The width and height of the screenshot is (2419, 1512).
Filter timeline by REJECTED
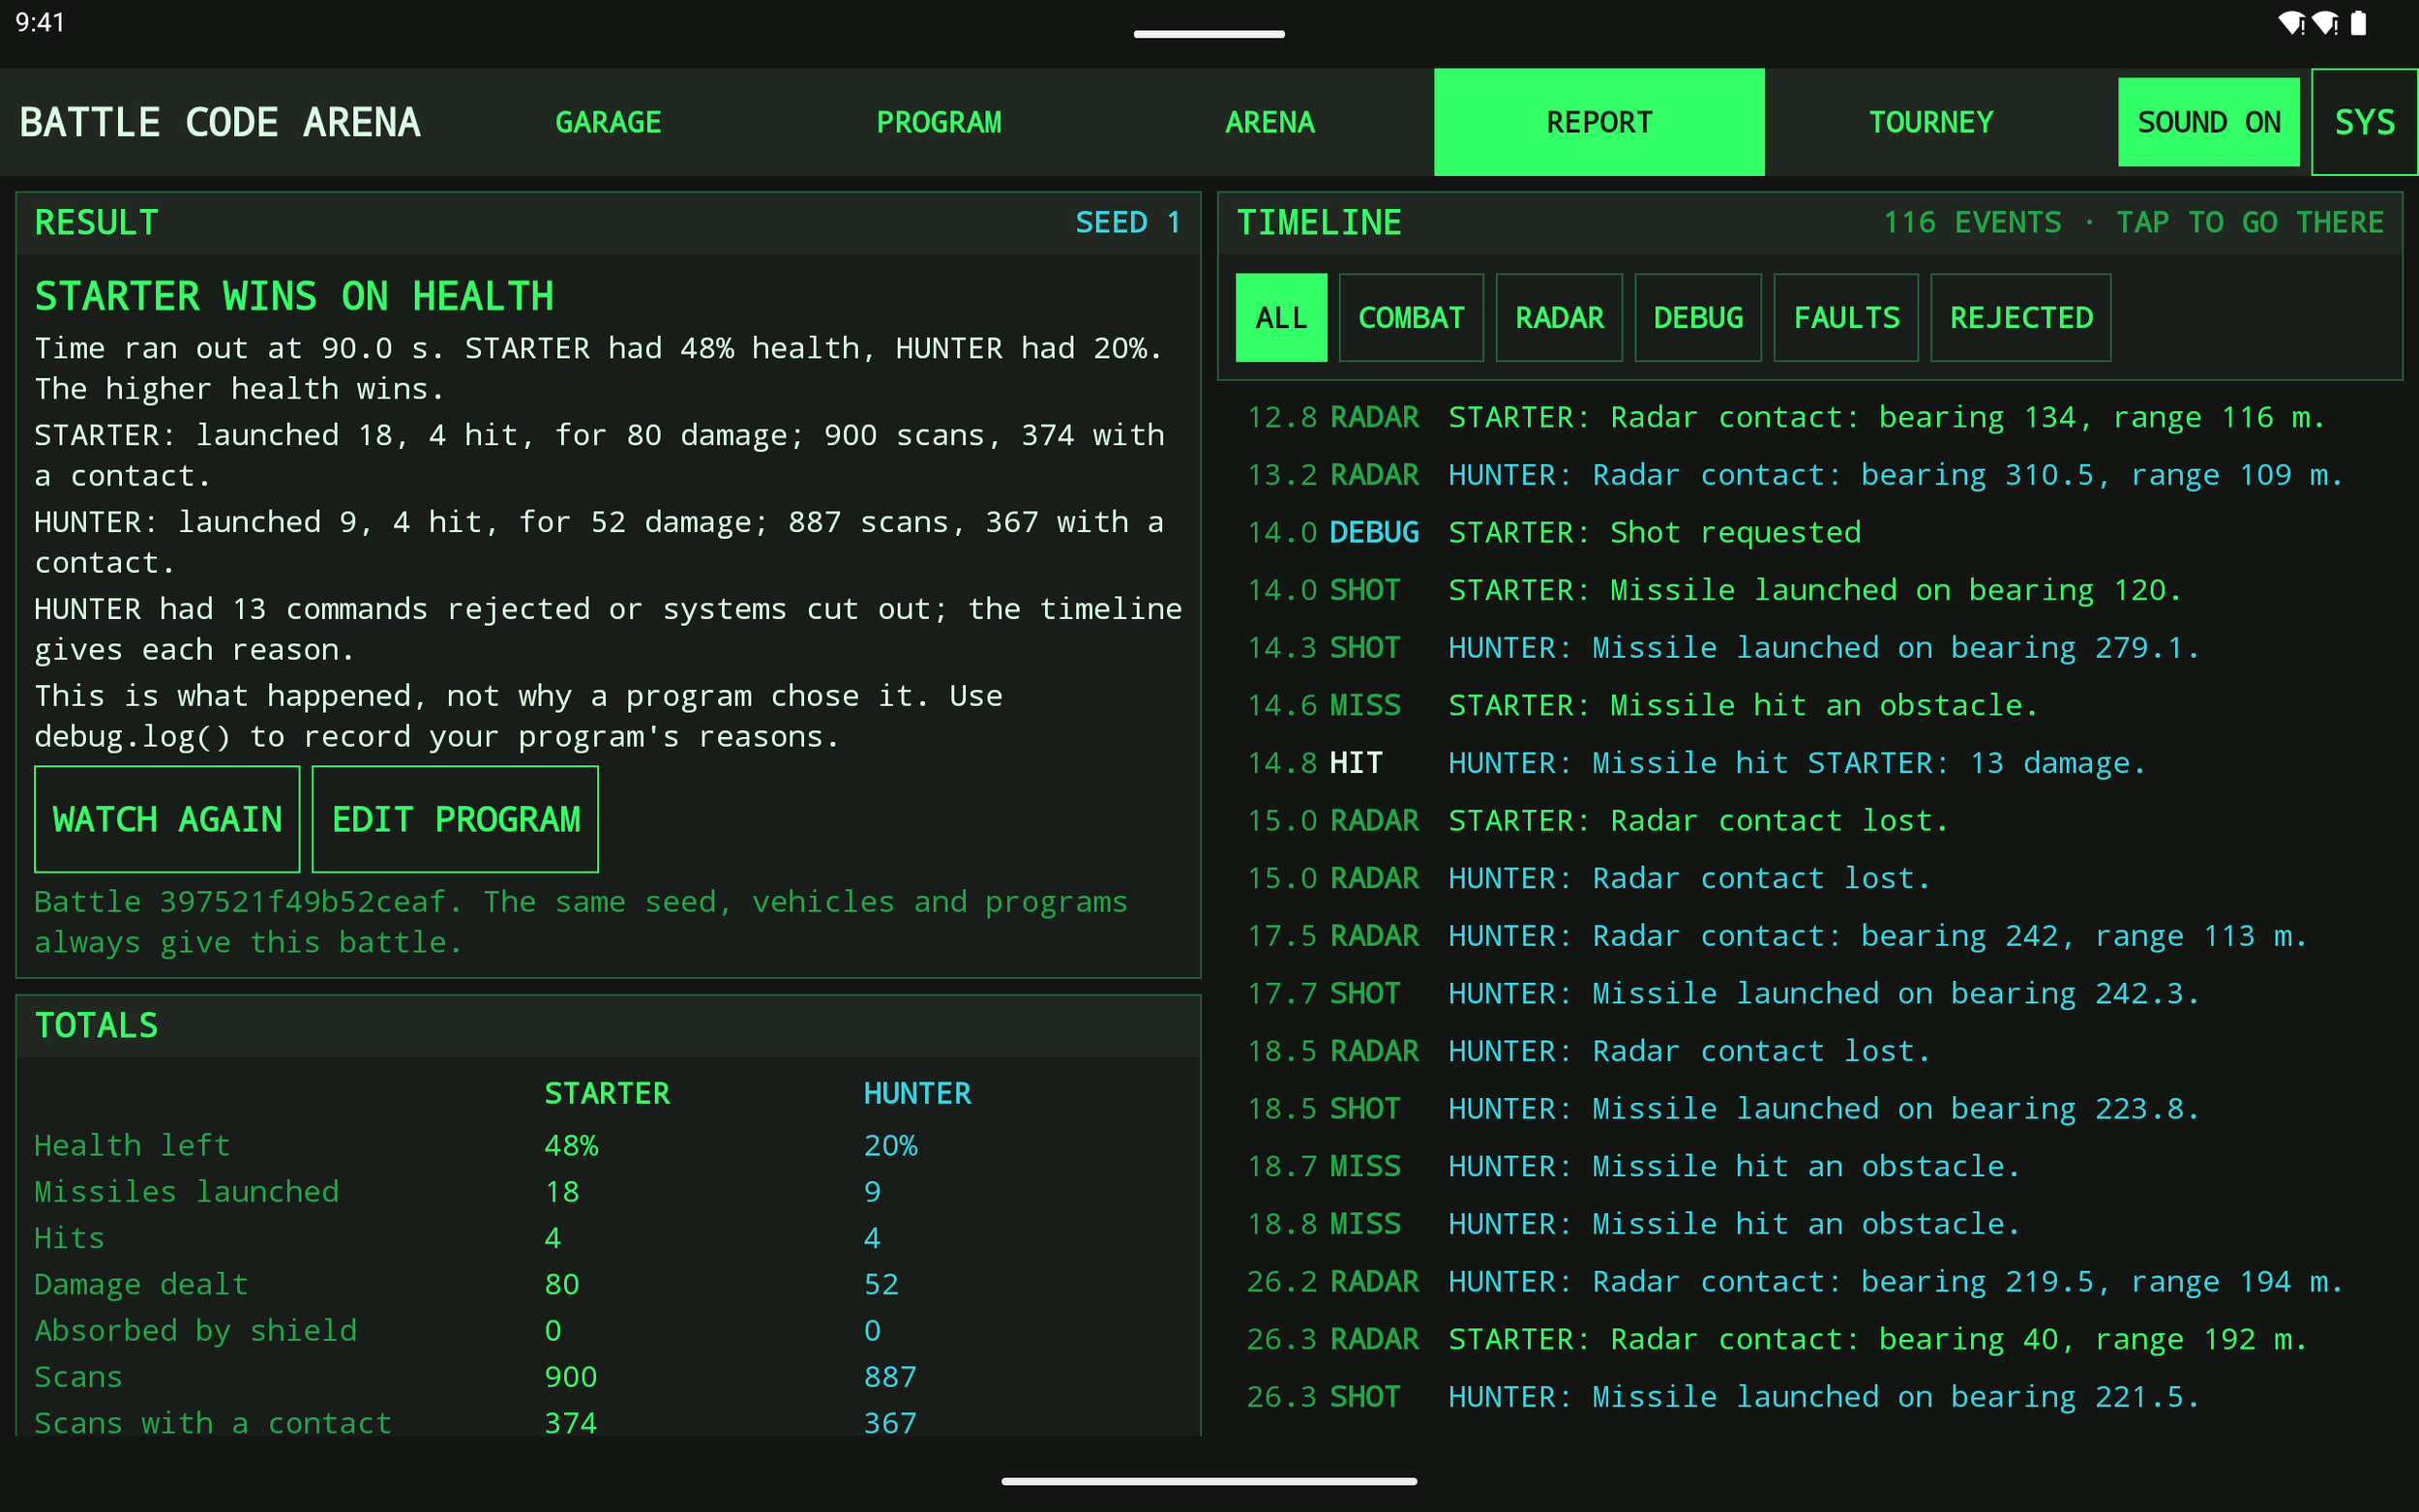coord(2020,317)
